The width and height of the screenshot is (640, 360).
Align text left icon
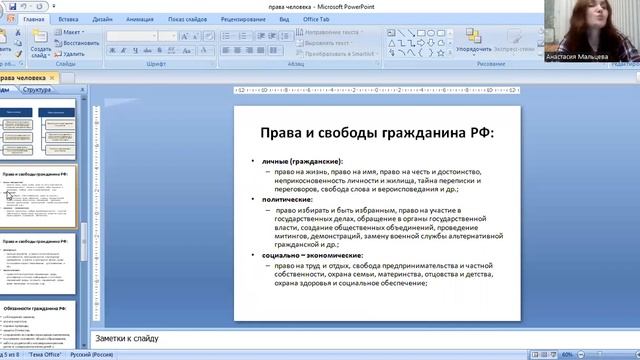click(226, 50)
